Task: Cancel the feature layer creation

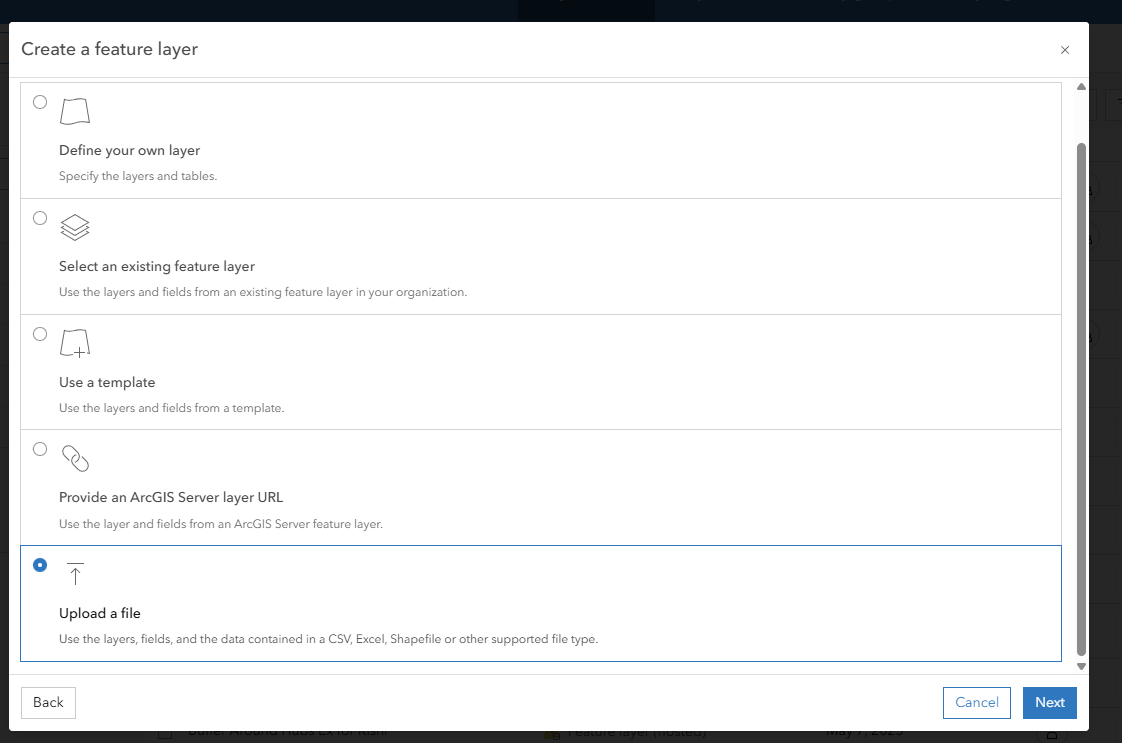Action: point(977,702)
